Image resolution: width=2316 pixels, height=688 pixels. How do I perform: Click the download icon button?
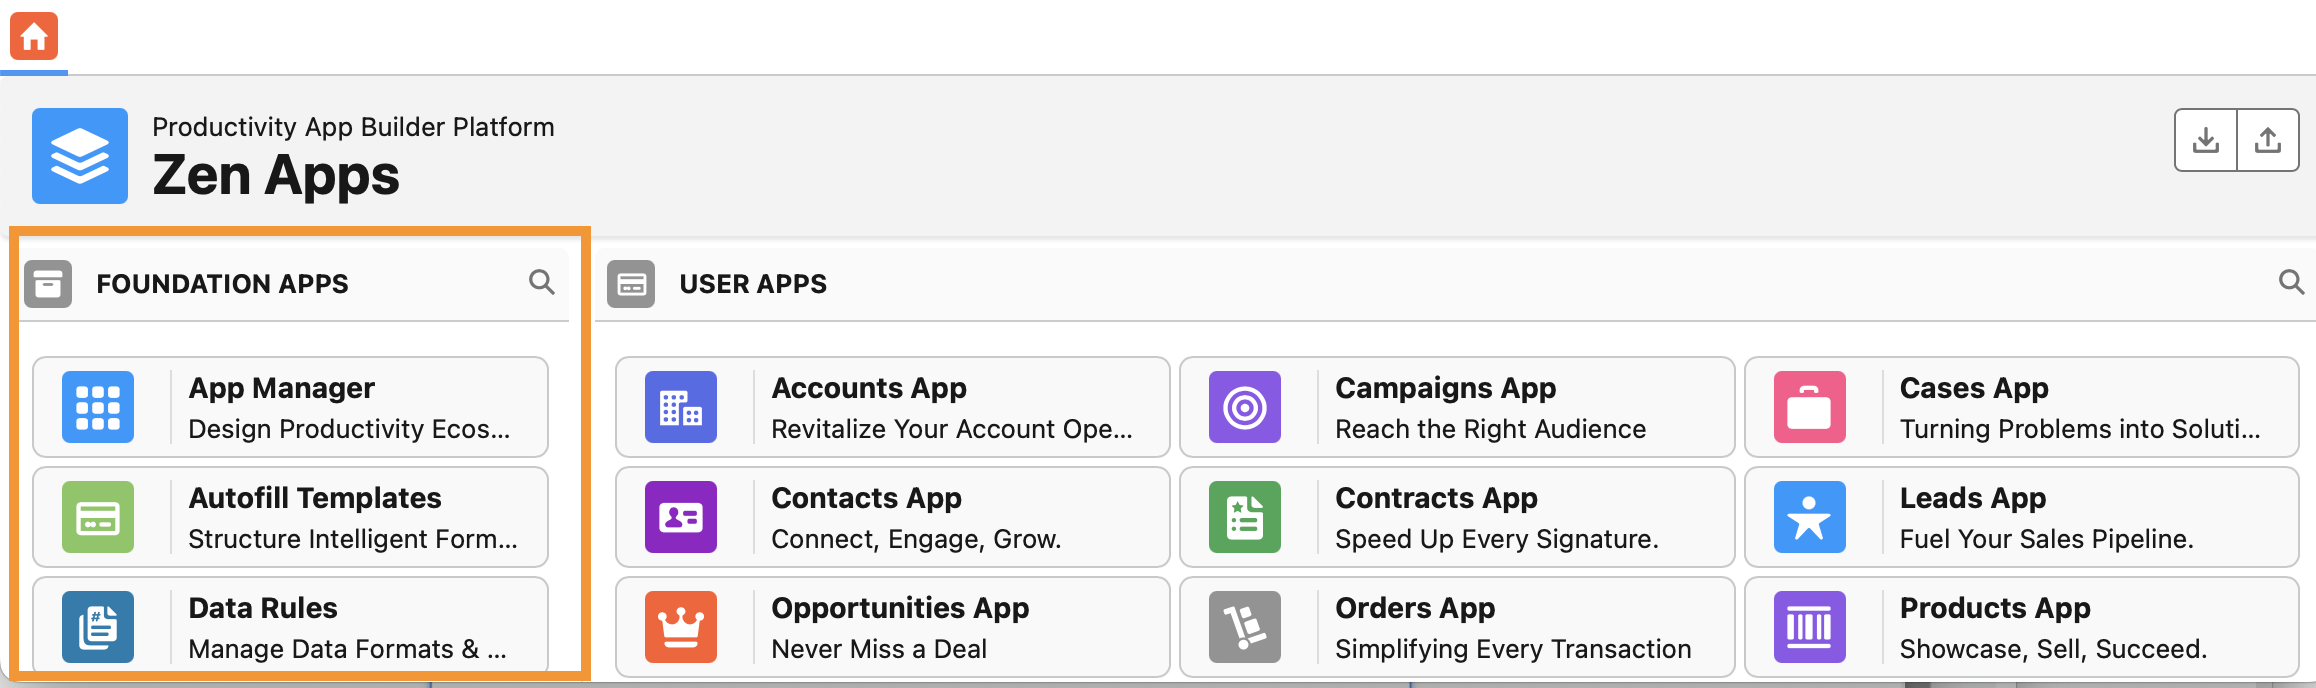pos(2205,141)
